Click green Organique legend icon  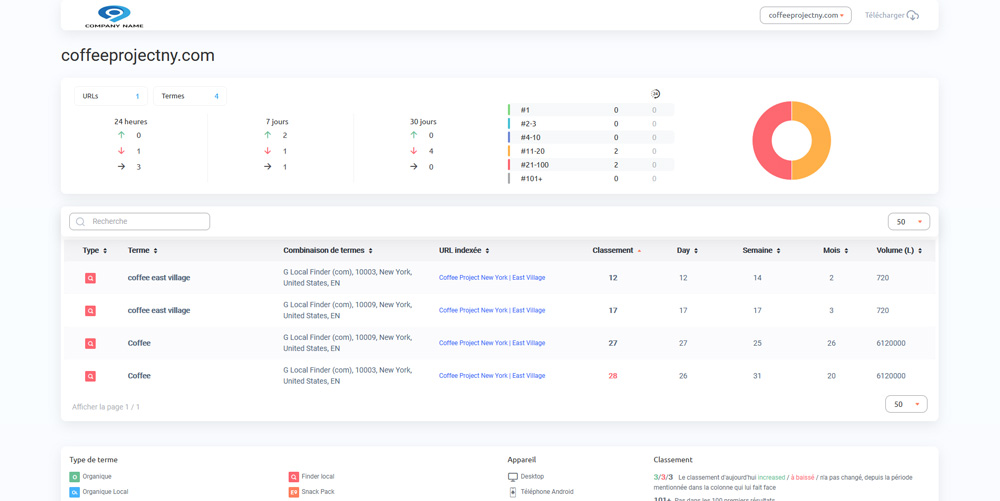pyautogui.click(x=75, y=477)
